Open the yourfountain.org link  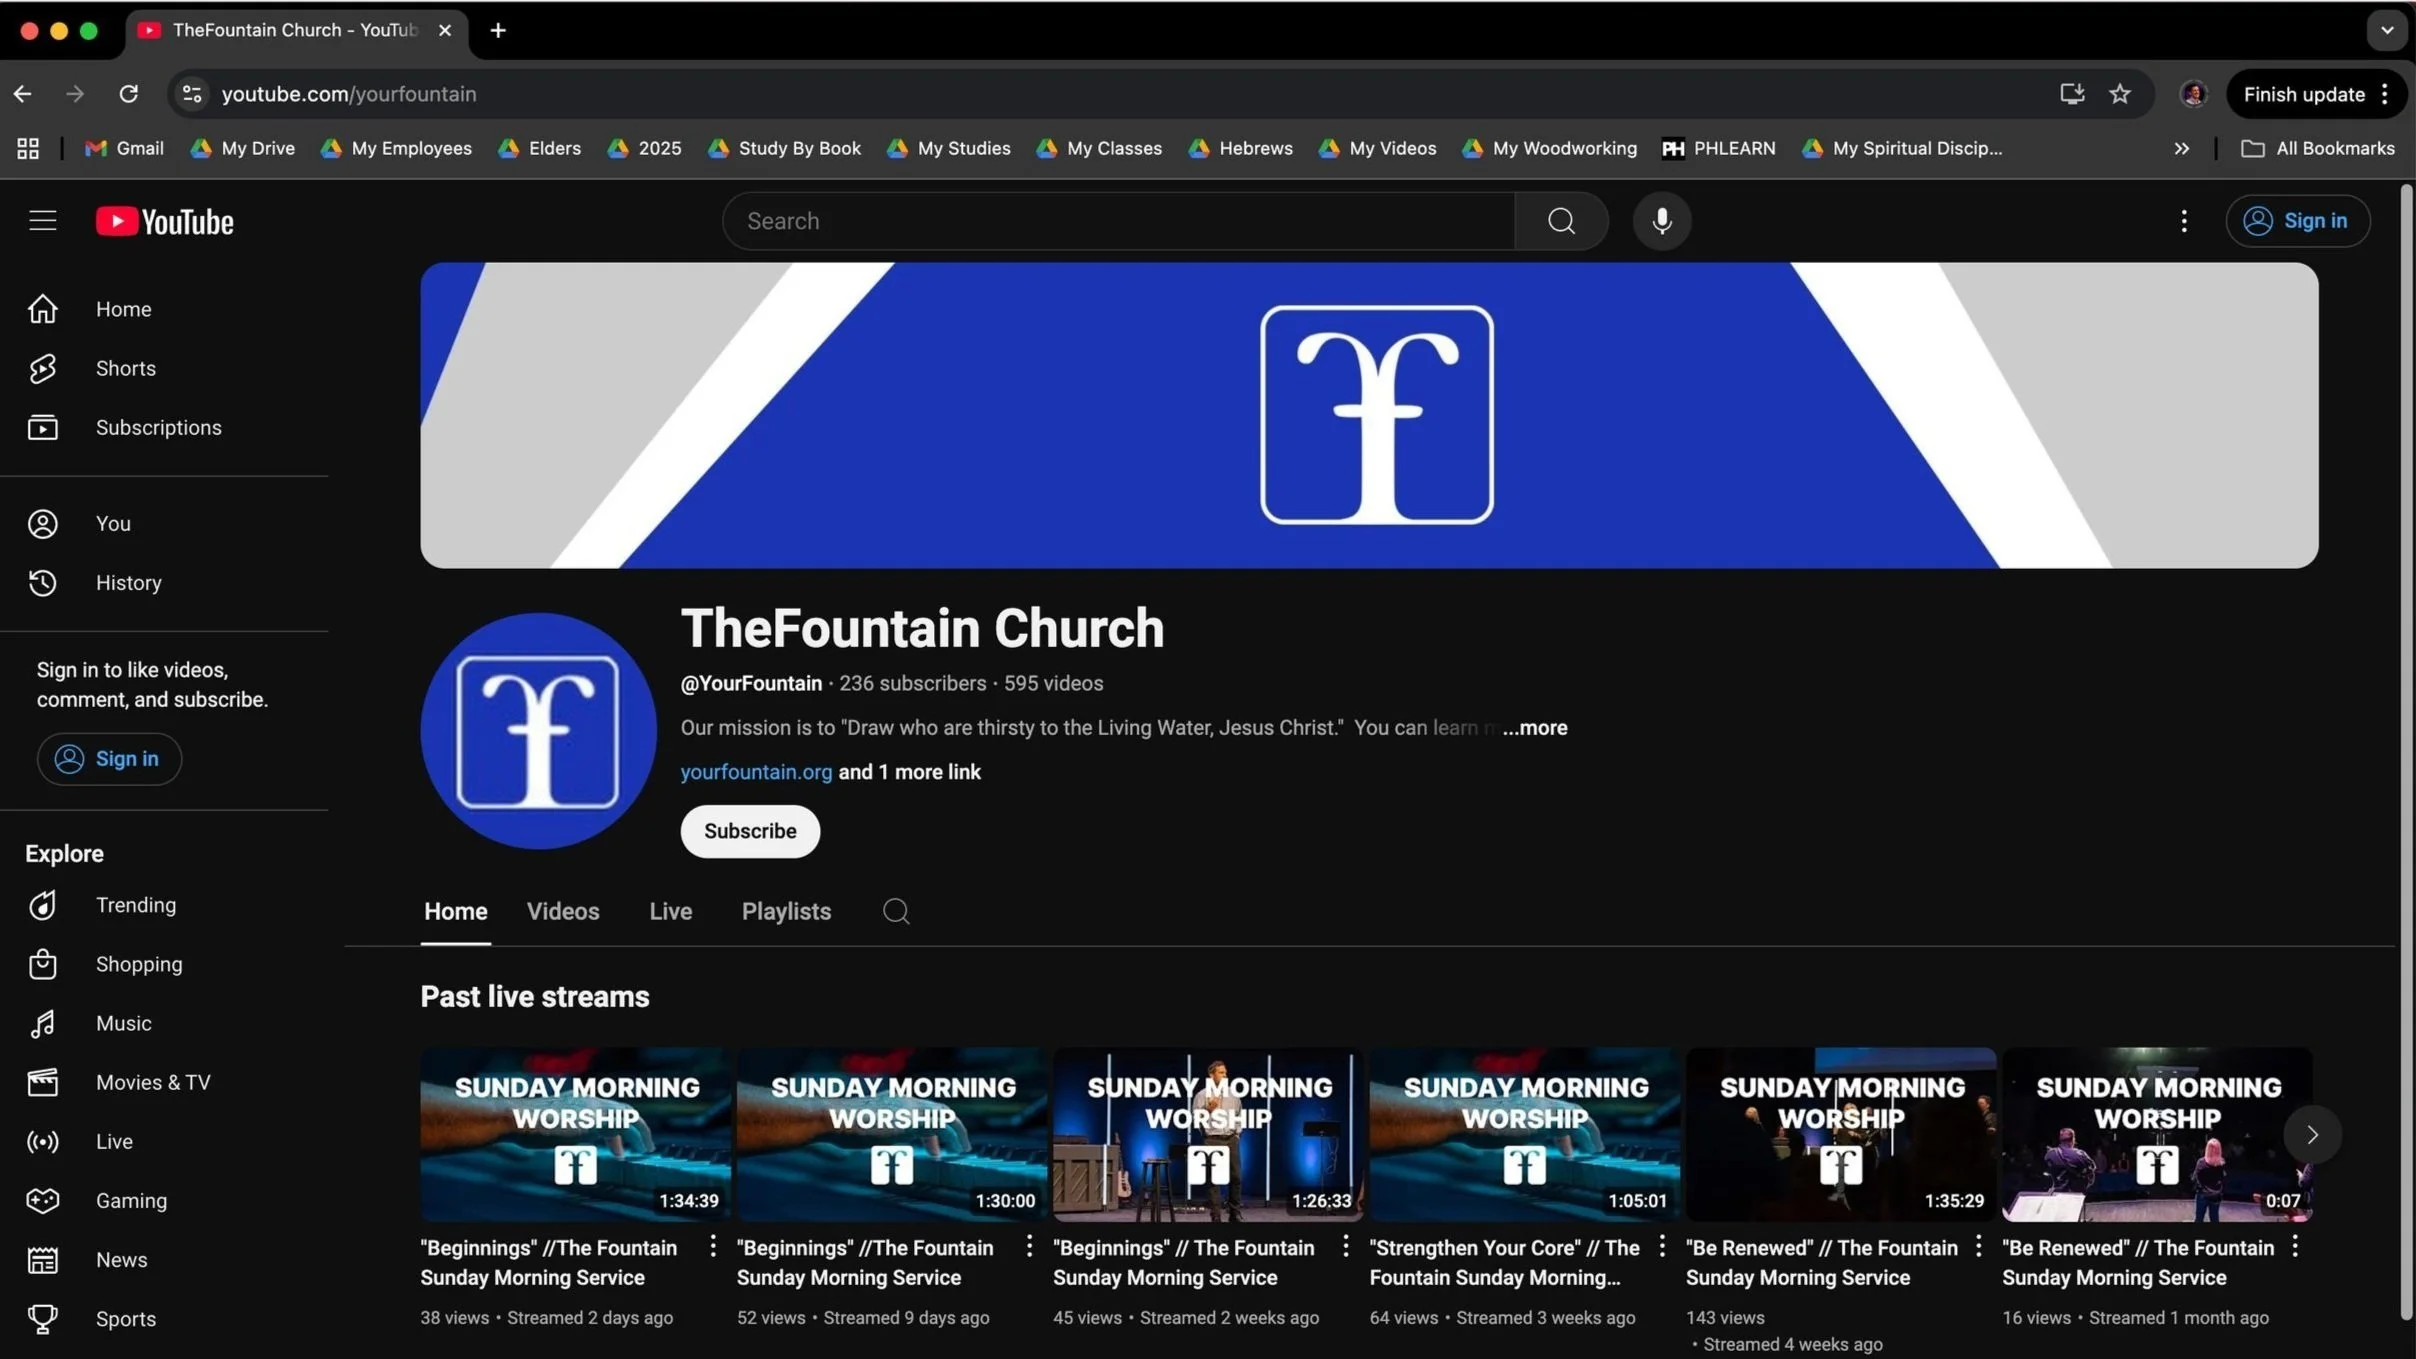click(756, 772)
